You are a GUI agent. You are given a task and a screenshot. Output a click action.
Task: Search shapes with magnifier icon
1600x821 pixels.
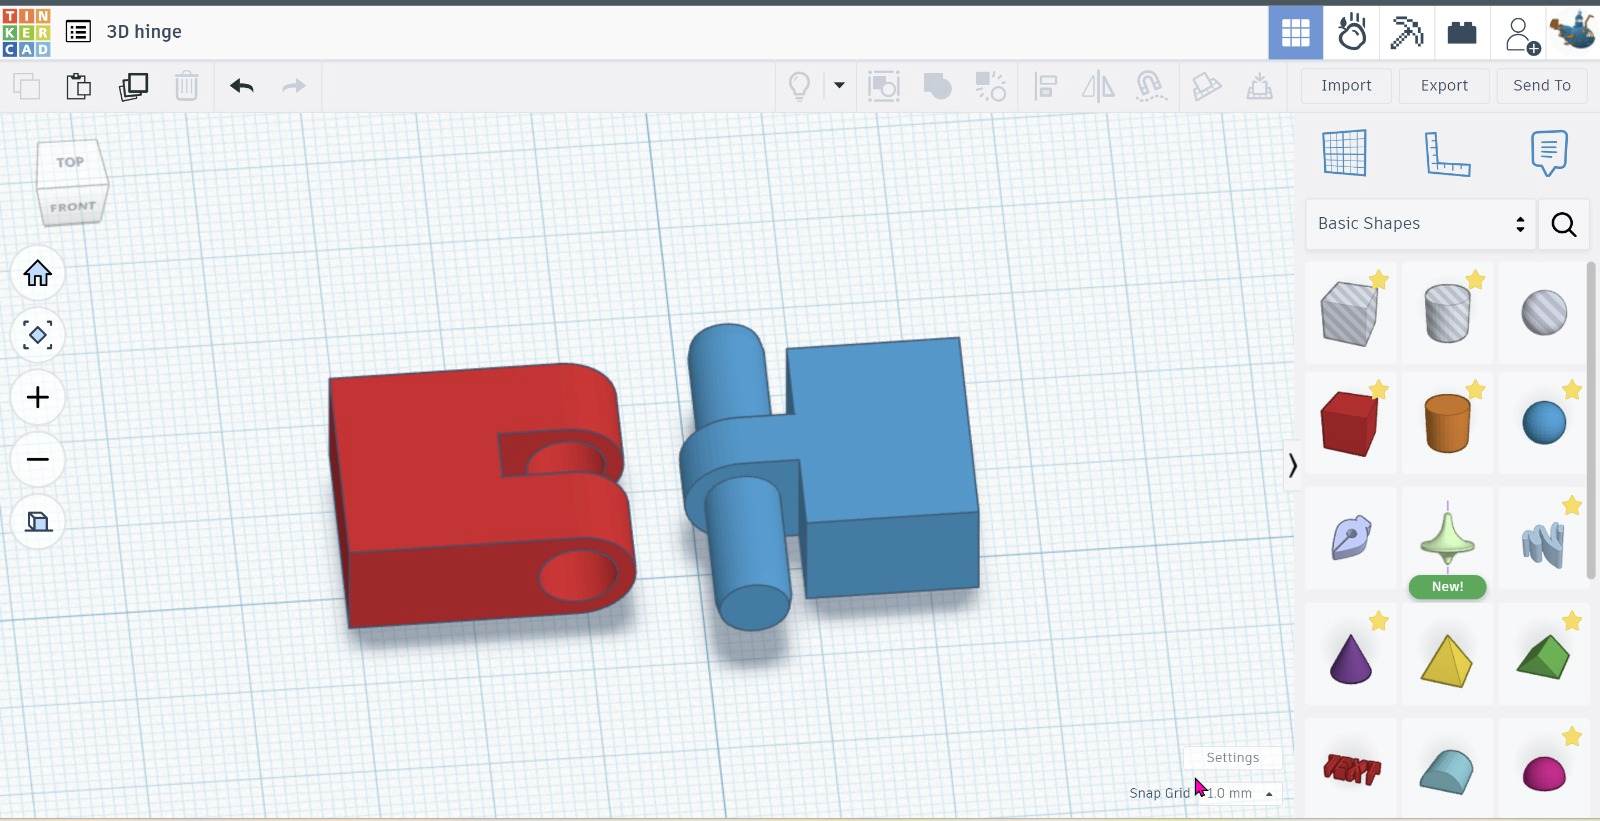pos(1564,224)
